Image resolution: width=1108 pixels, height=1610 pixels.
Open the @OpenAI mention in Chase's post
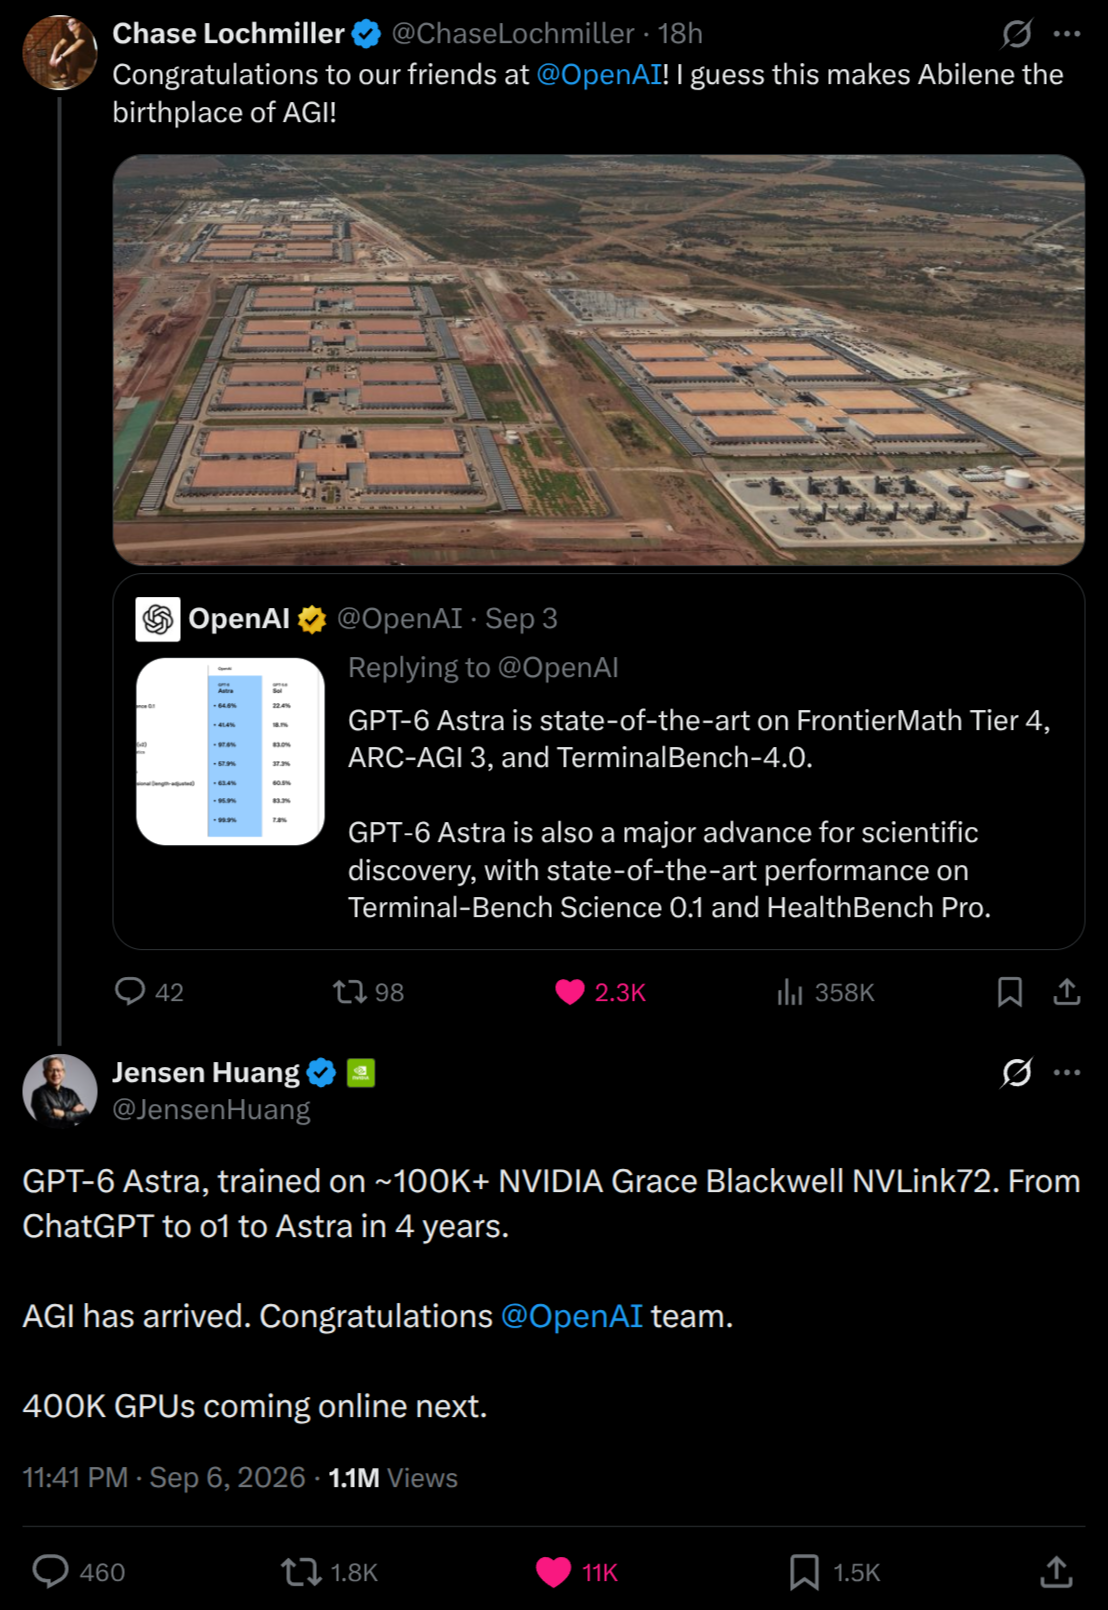coord(599,75)
